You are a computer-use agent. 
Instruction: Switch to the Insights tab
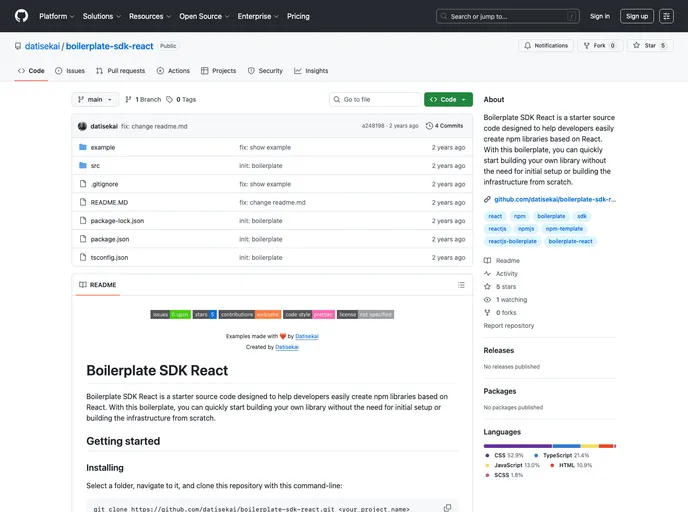pos(311,71)
